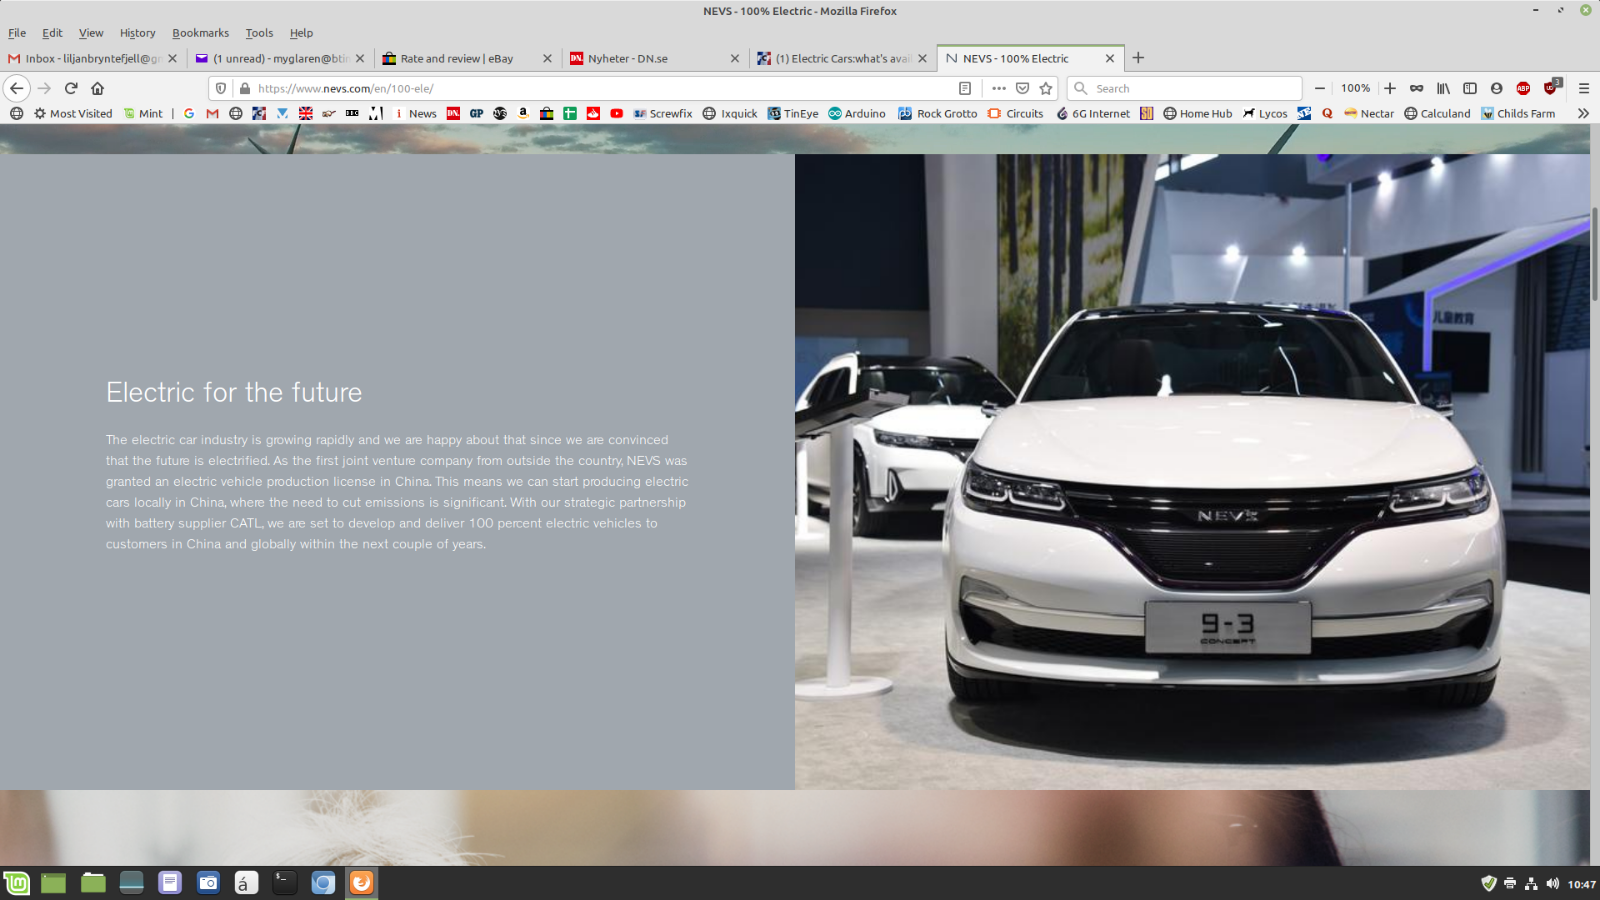Open the Calculand bookmark
1600x900 pixels.
pyautogui.click(x=1437, y=113)
